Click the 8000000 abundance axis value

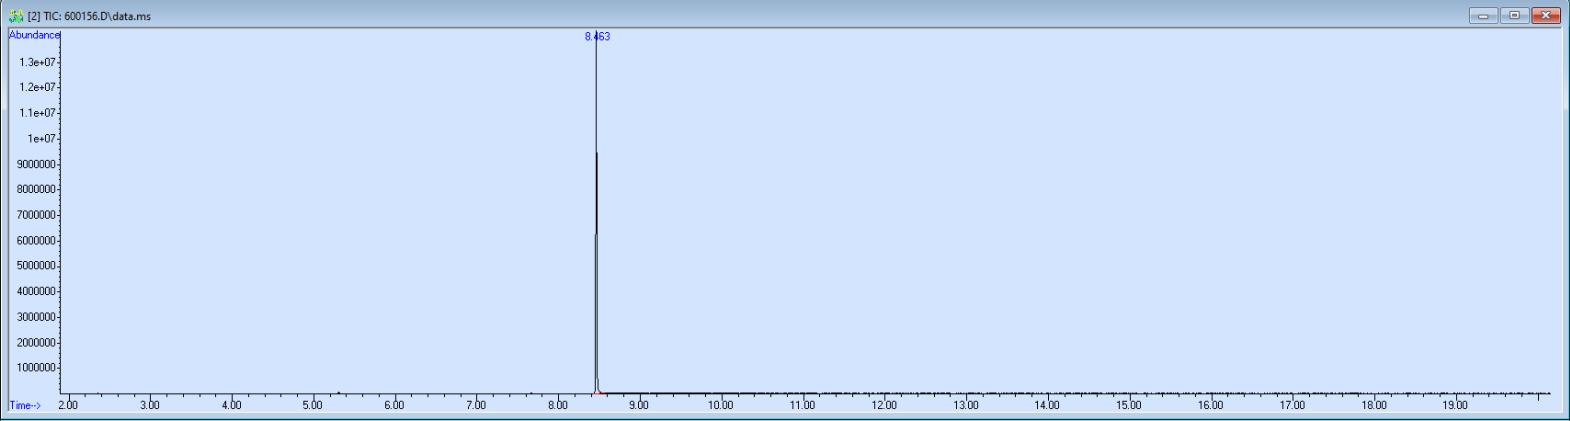coord(37,189)
